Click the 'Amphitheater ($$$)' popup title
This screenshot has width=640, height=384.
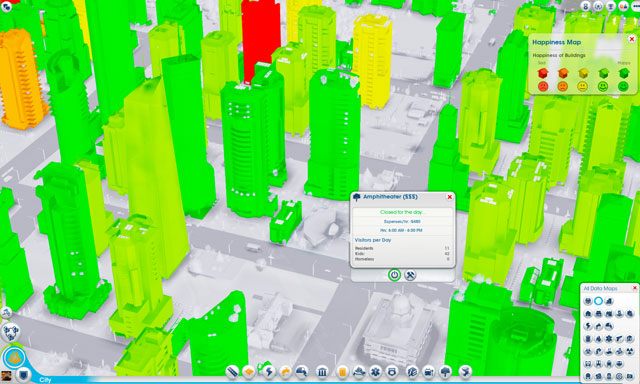click(x=390, y=197)
